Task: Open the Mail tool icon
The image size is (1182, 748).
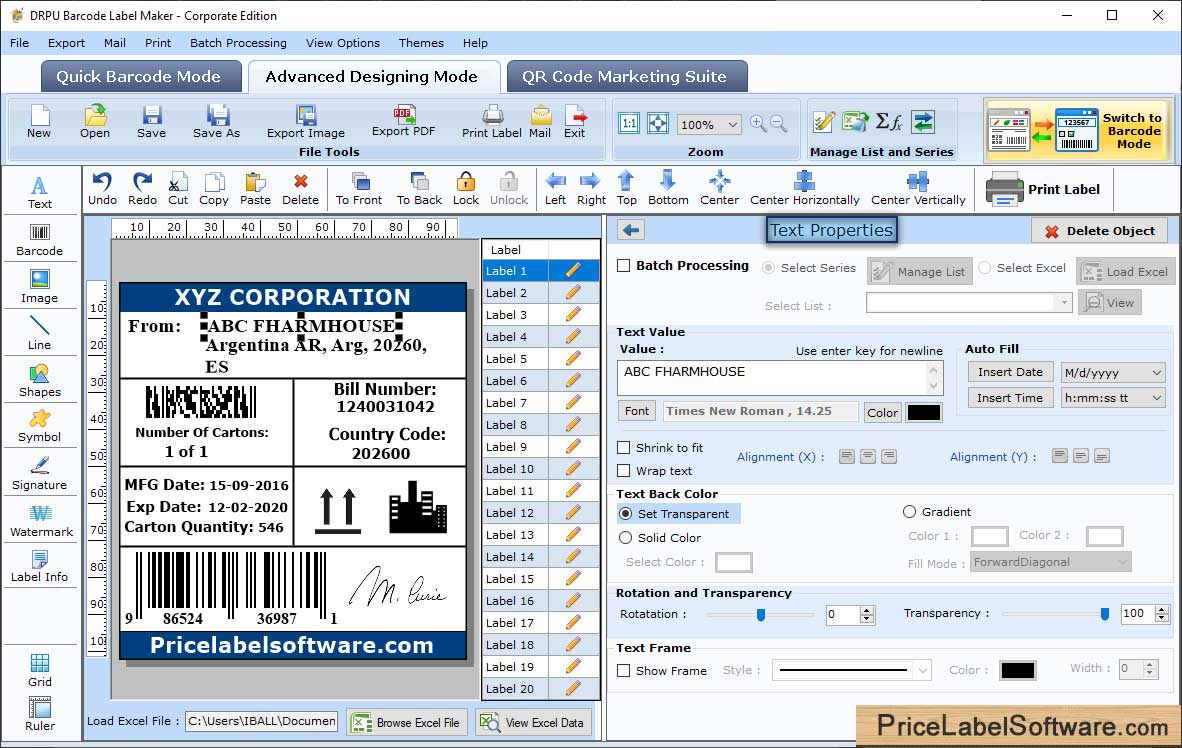Action: (540, 121)
